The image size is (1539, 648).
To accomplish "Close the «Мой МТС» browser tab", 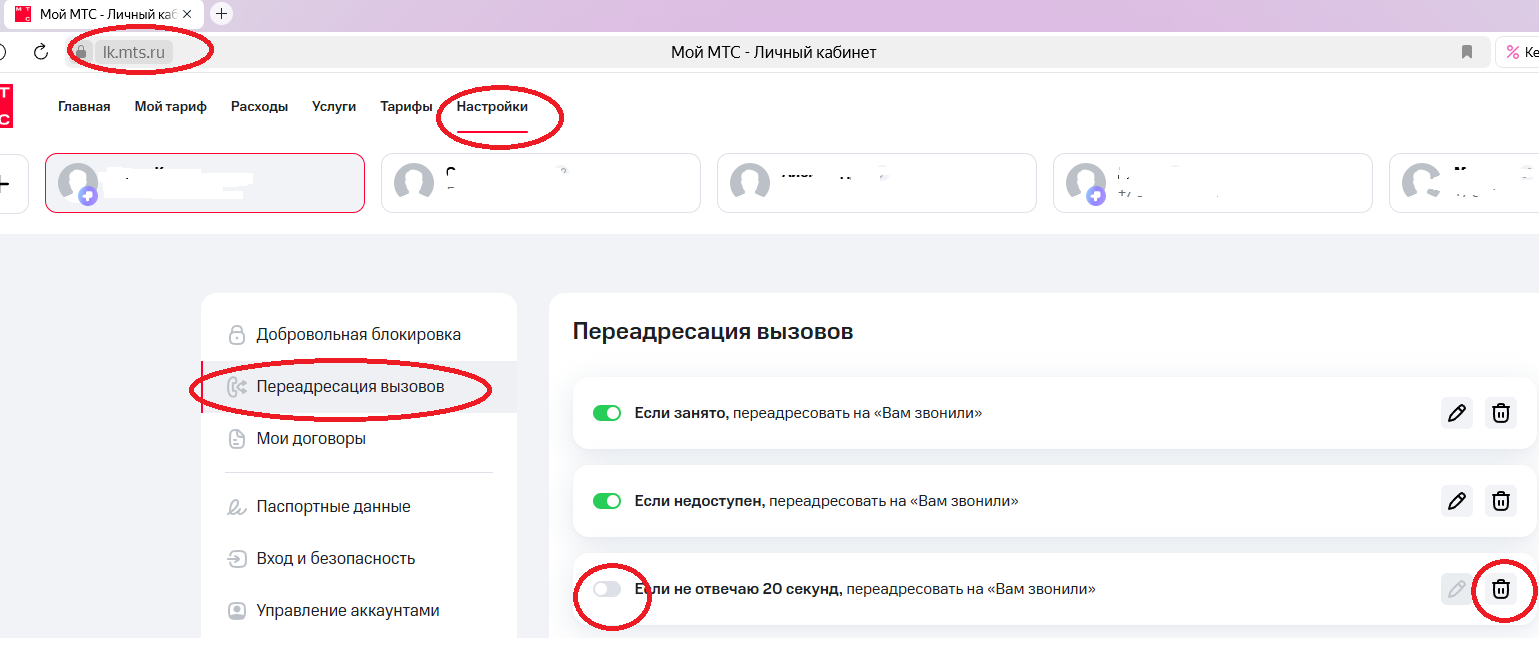I will coord(187,14).
